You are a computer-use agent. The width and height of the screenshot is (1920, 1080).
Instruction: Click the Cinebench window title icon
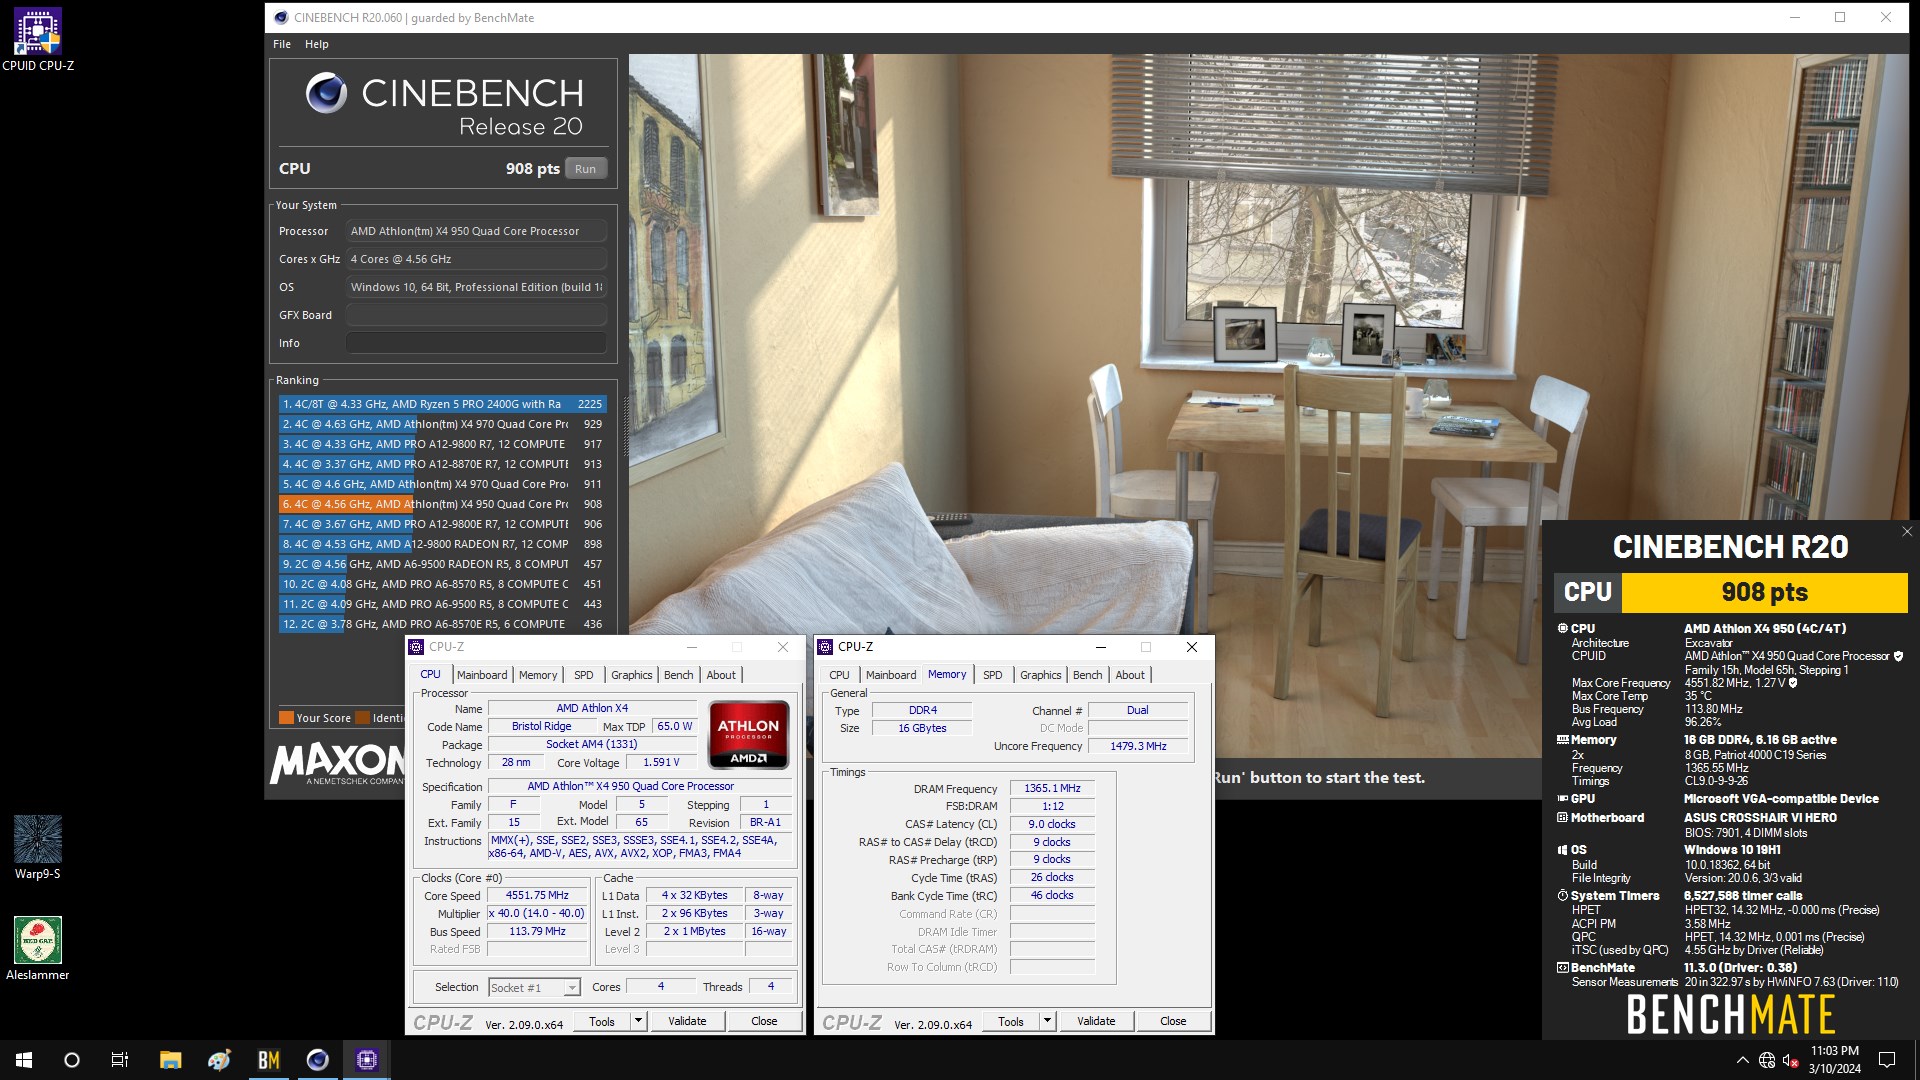[281, 17]
